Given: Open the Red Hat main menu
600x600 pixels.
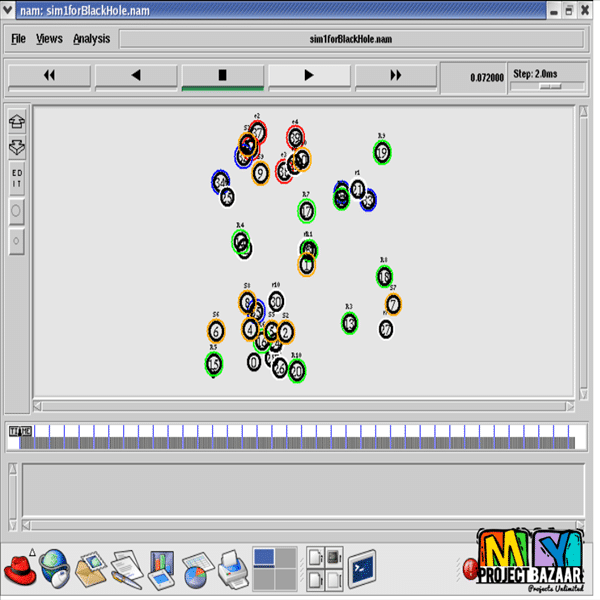Looking at the screenshot, I should tap(18, 568).
